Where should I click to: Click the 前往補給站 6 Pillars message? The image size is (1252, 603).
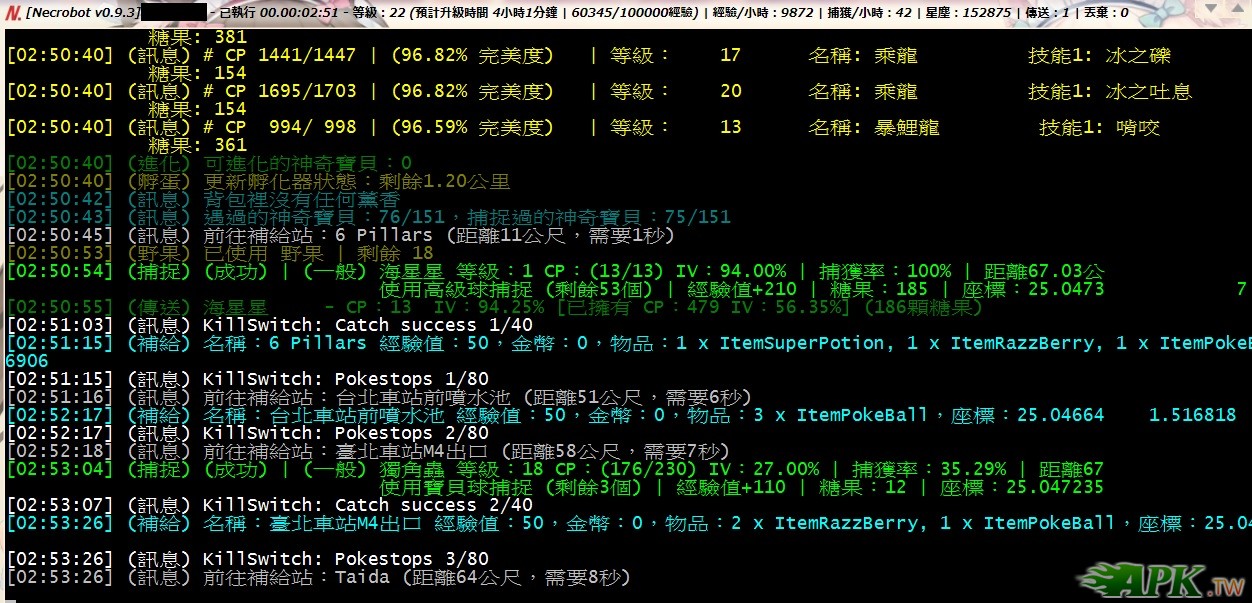click(340, 236)
